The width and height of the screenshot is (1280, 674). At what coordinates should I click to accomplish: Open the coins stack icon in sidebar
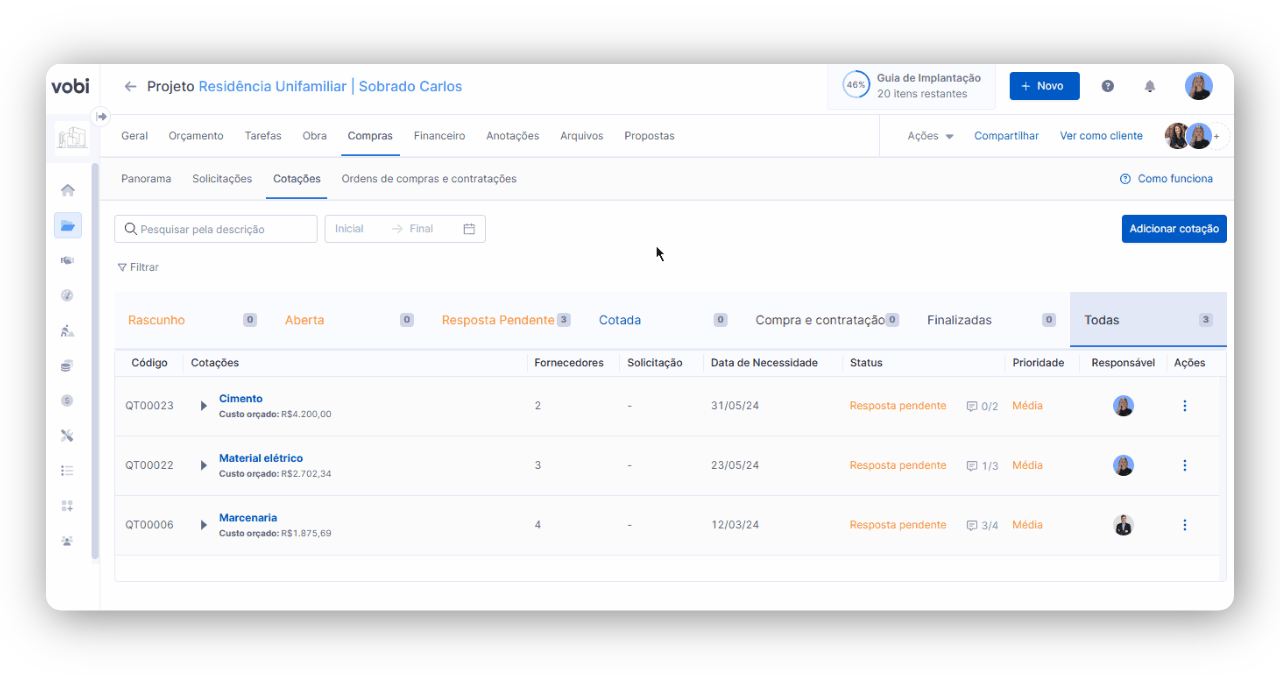click(x=67, y=366)
